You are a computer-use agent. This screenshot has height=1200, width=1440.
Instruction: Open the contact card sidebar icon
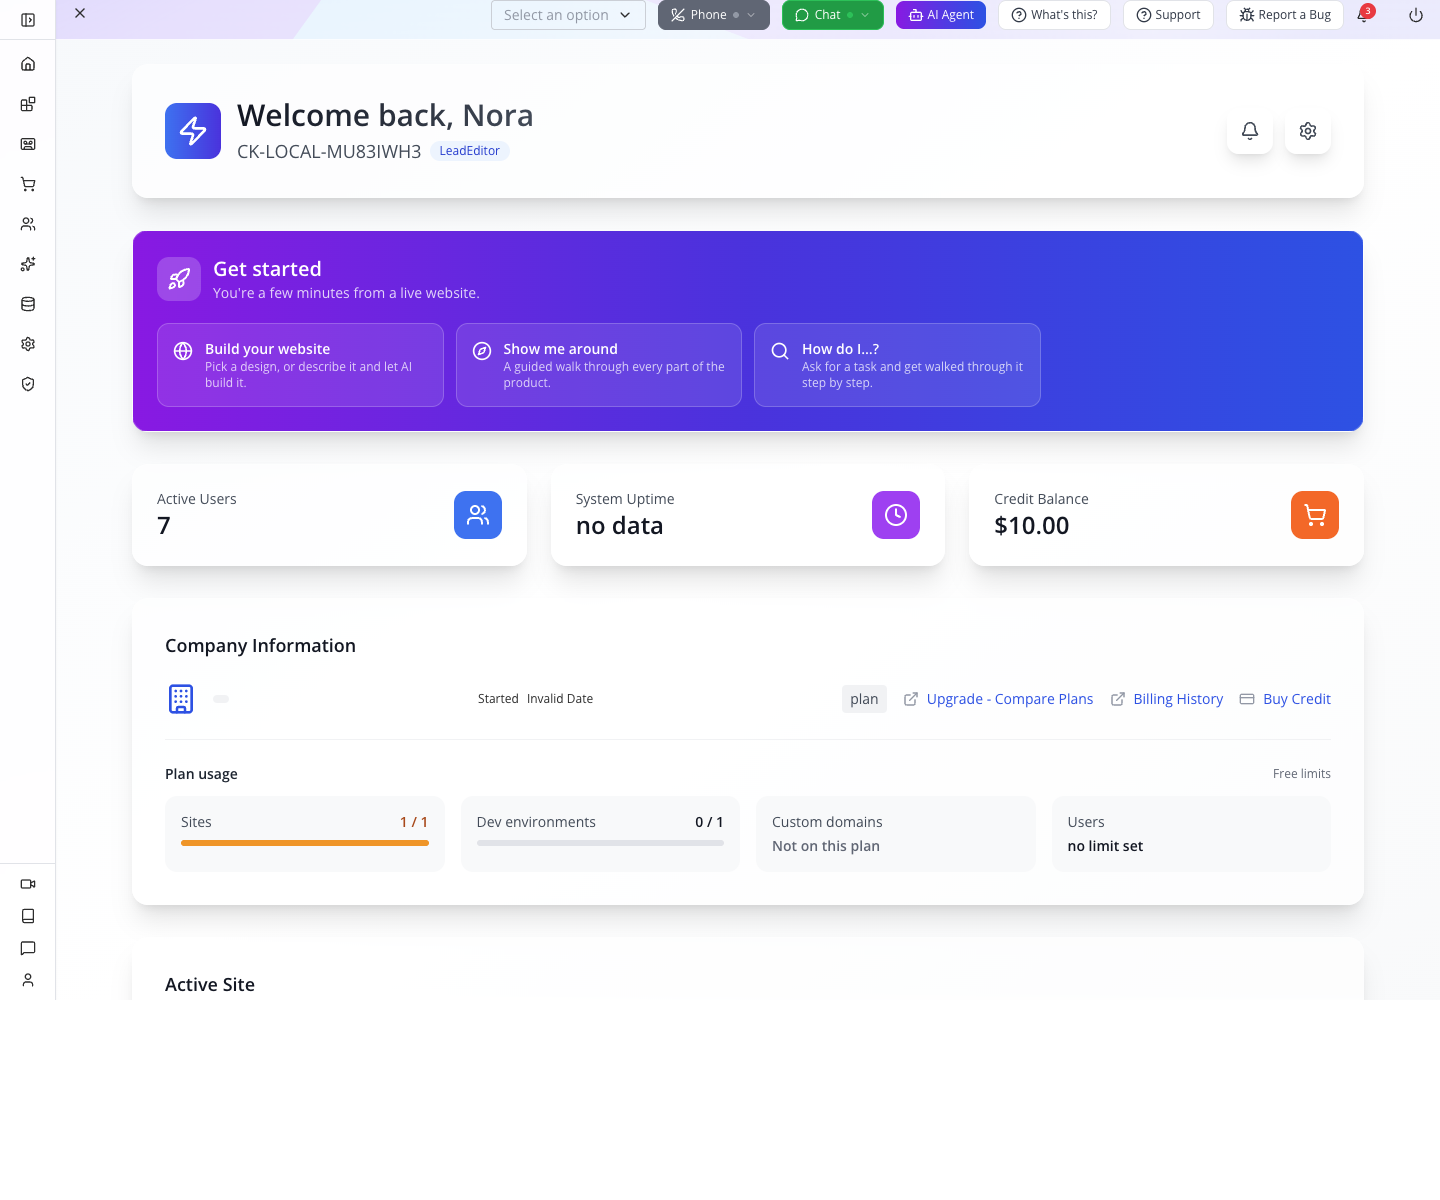[28, 144]
